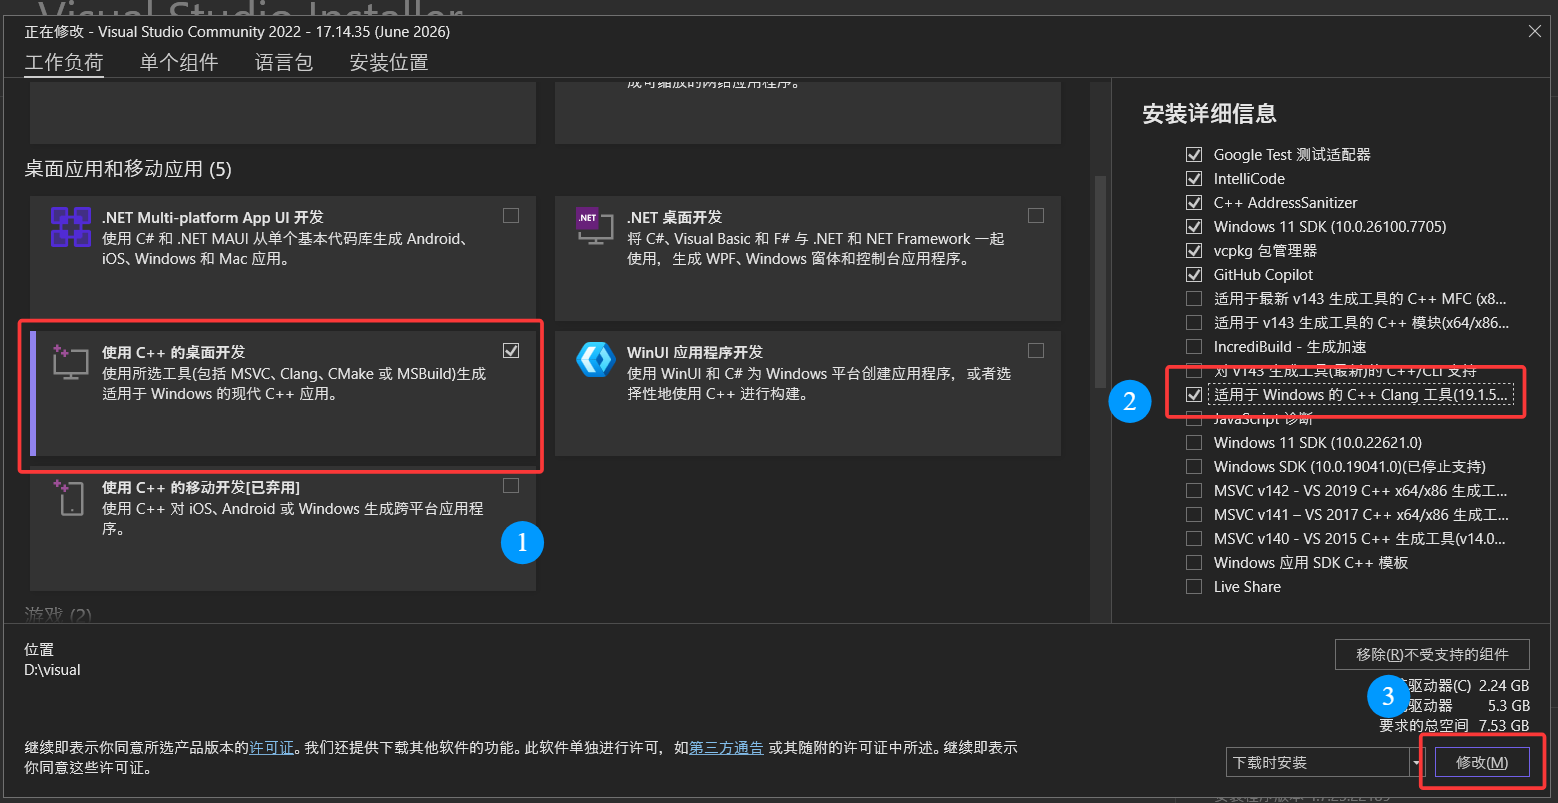Click 移除(R)不受支持的组件 button
Image resolution: width=1558 pixels, height=803 pixels.
point(1432,654)
